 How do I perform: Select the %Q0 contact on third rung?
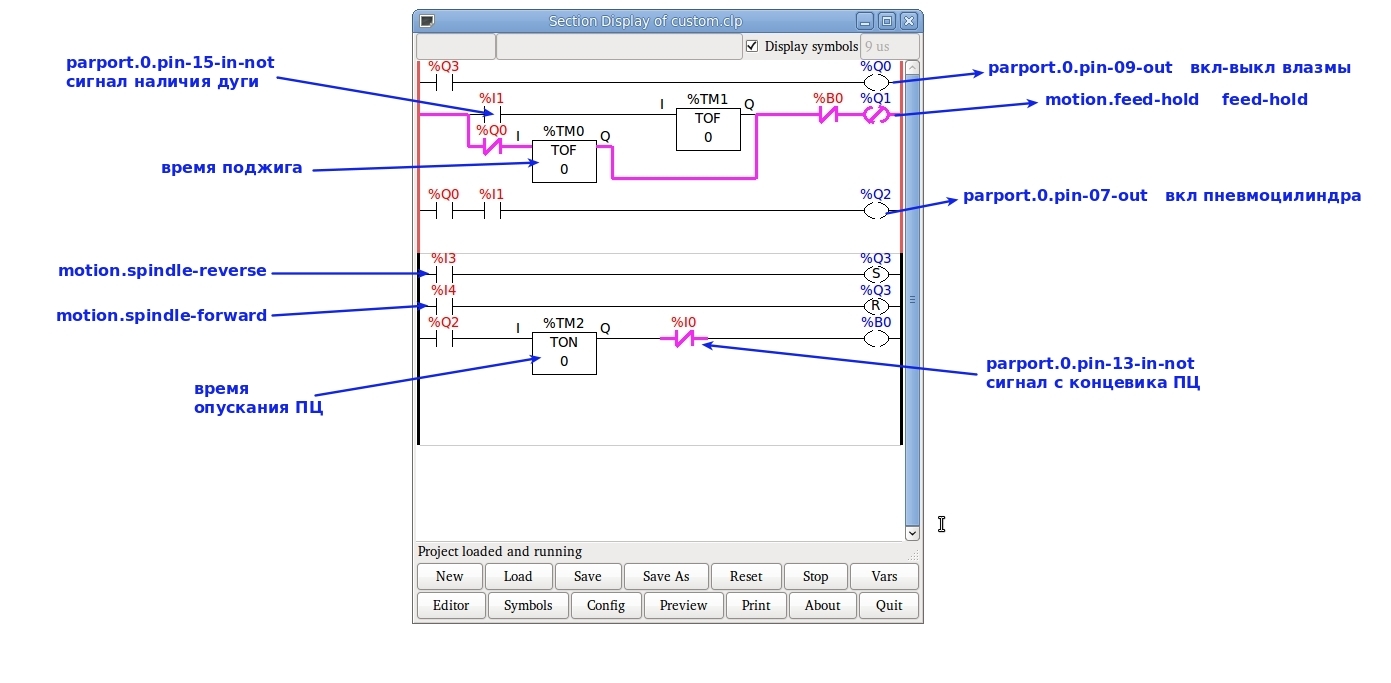click(444, 210)
